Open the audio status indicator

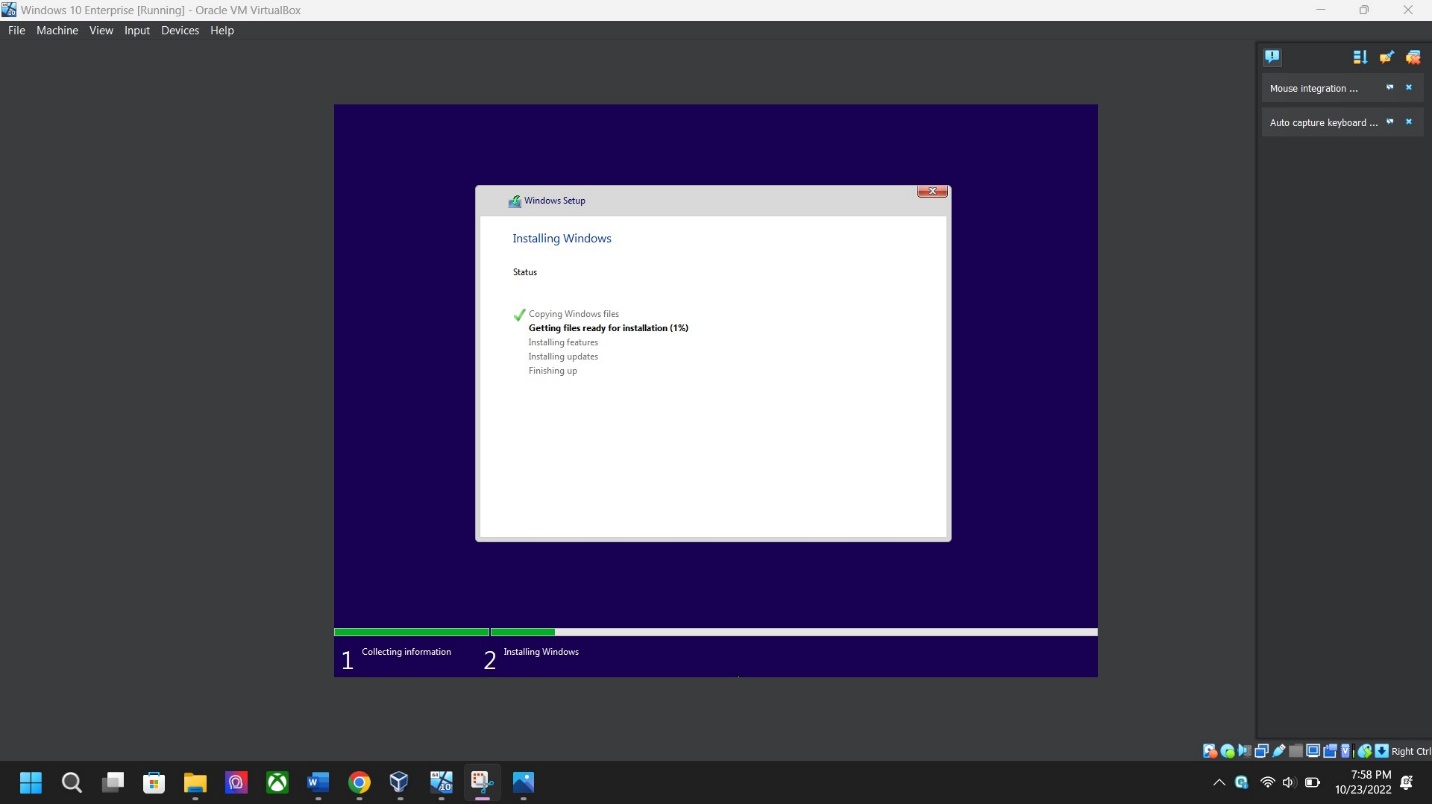pyautogui.click(x=1244, y=751)
